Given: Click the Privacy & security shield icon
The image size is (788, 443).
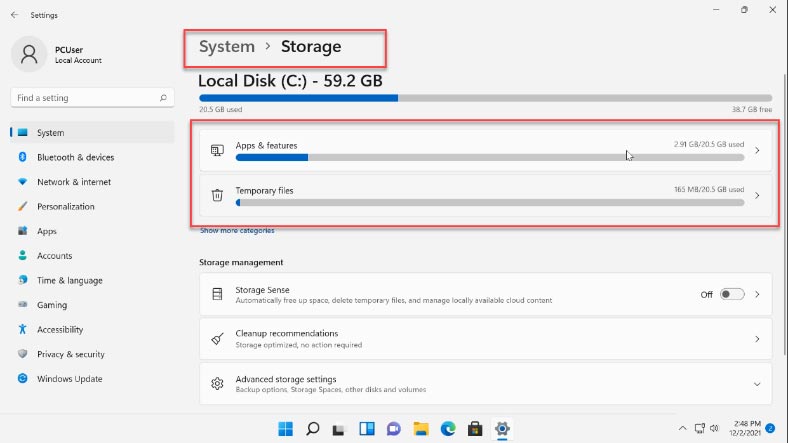Looking at the screenshot, I should (22, 354).
